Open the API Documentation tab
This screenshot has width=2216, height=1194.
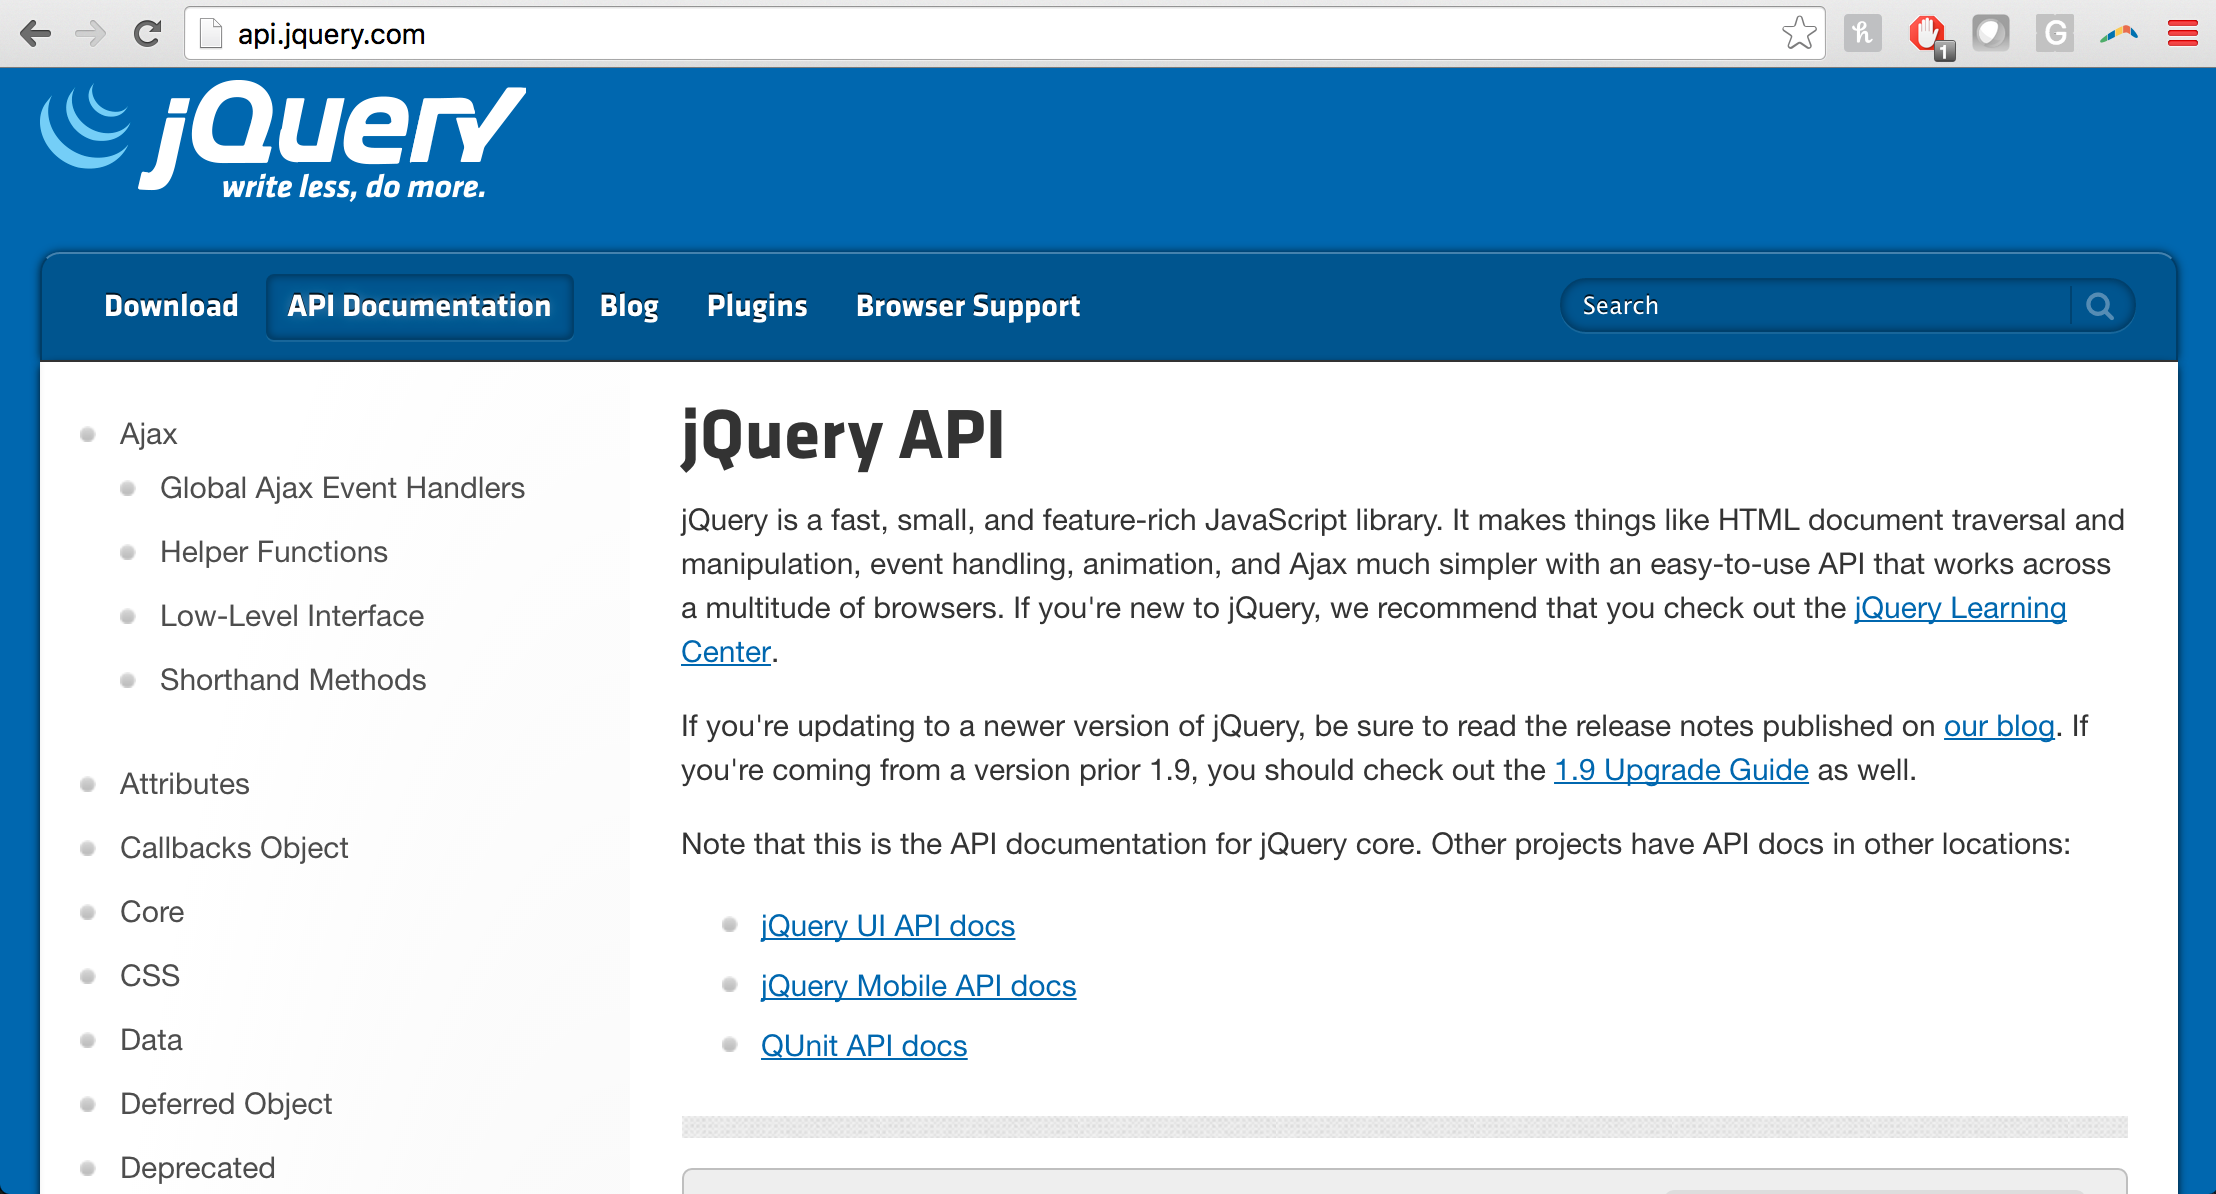[419, 306]
